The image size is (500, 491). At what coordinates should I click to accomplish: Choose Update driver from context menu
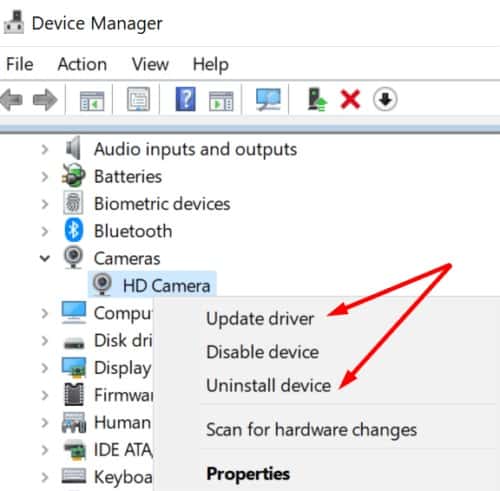(x=260, y=319)
